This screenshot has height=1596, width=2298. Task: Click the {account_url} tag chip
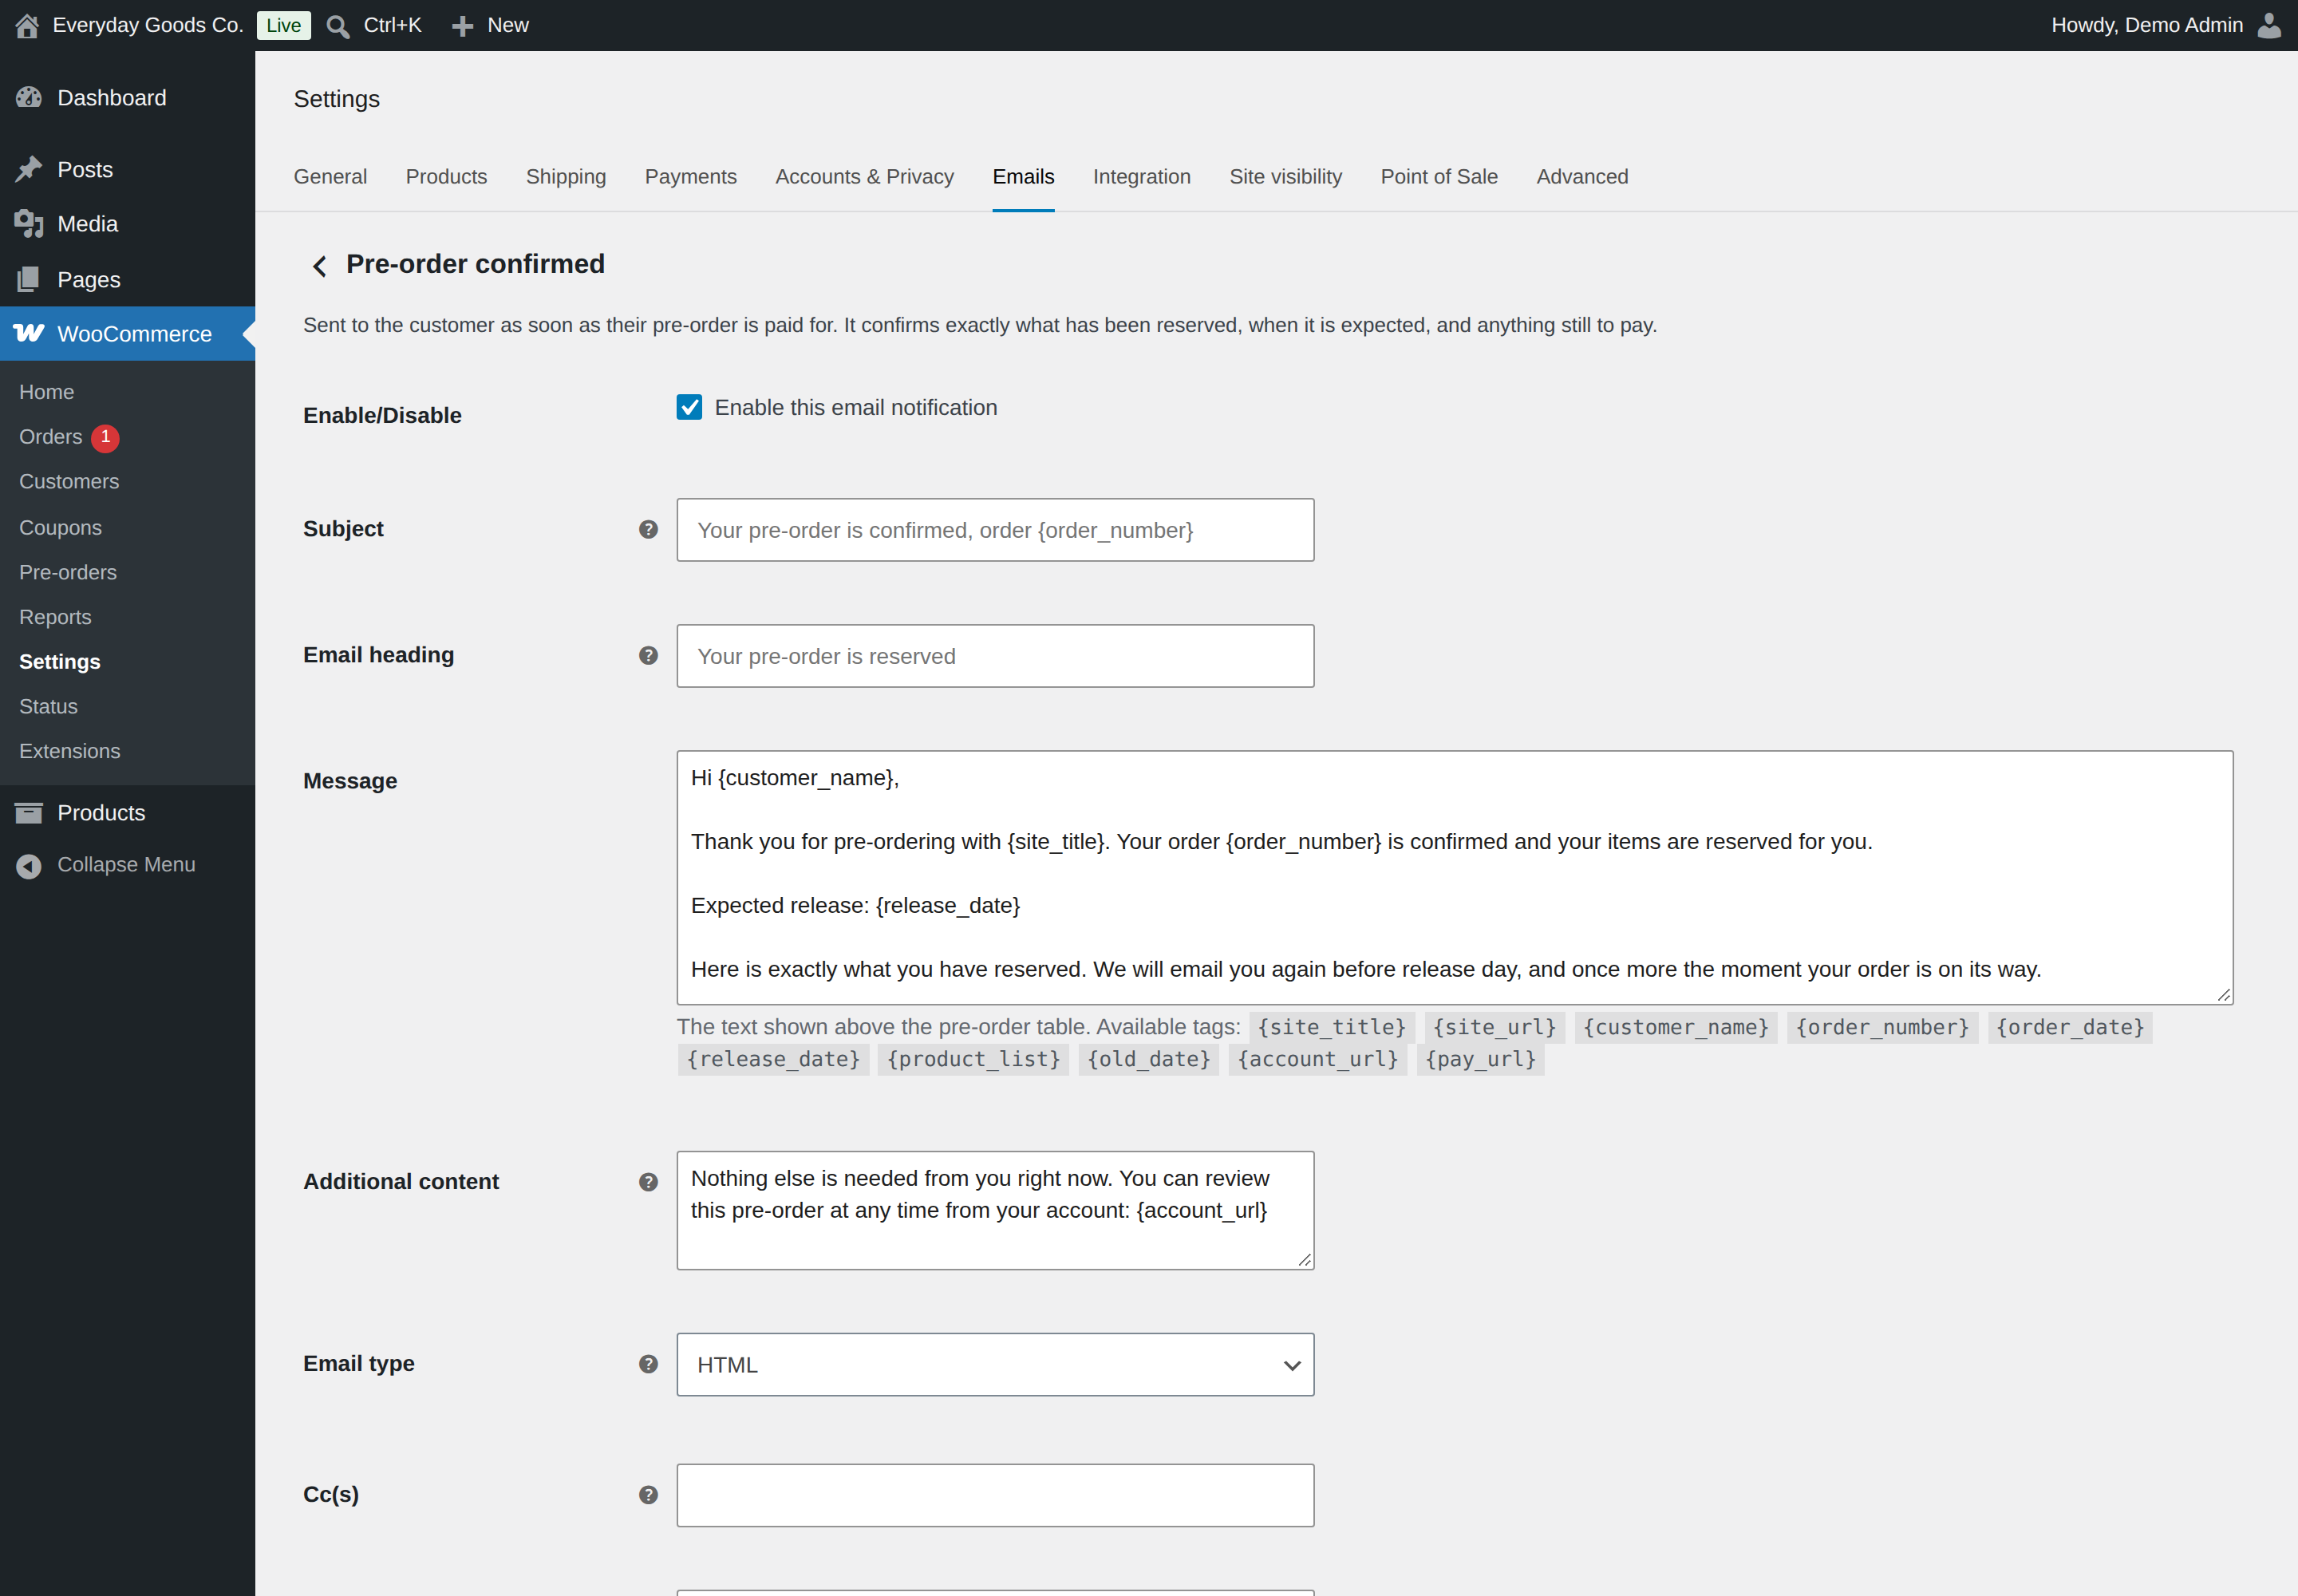click(x=1317, y=1059)
